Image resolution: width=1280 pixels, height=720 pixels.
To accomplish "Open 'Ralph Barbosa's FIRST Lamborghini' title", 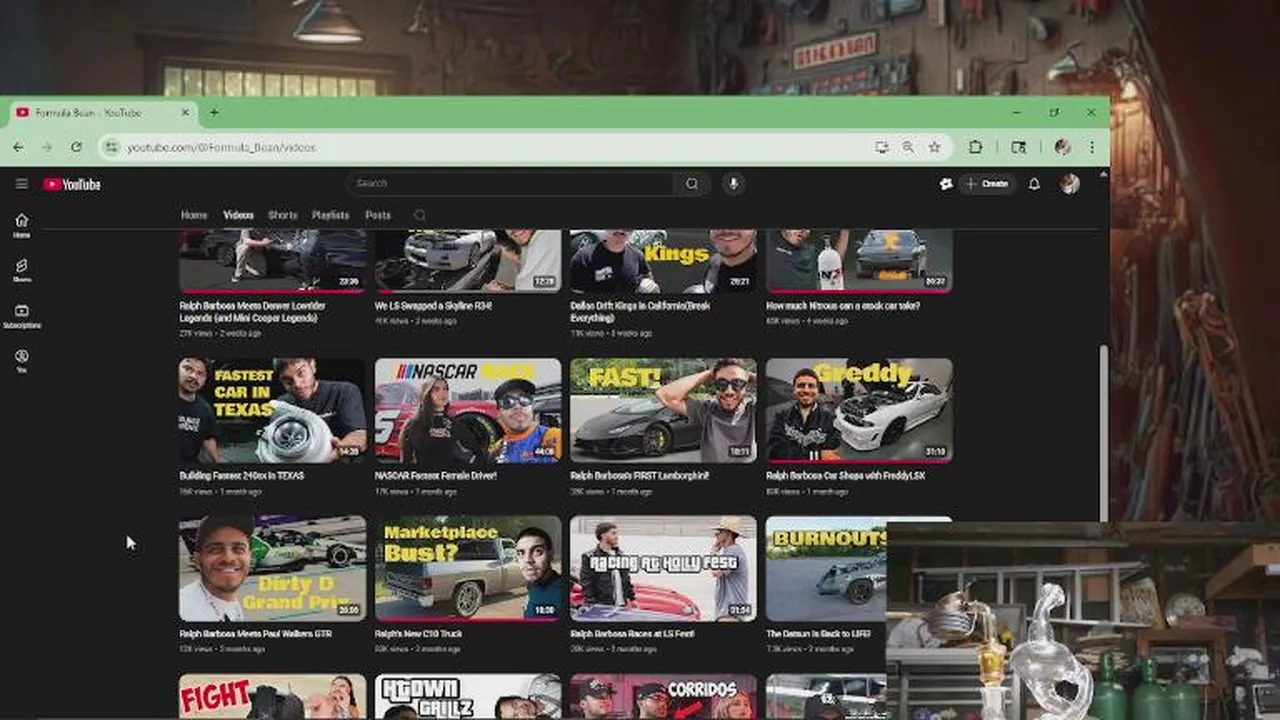I will 639,476.
